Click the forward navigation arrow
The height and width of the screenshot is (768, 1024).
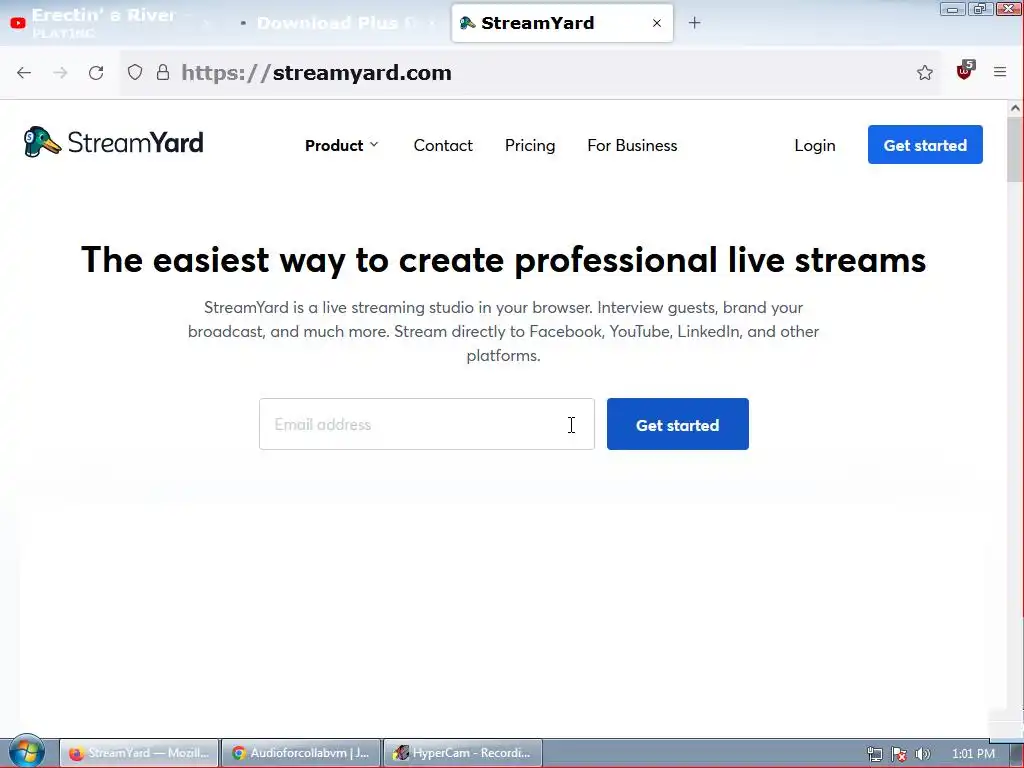click(60, 72)
